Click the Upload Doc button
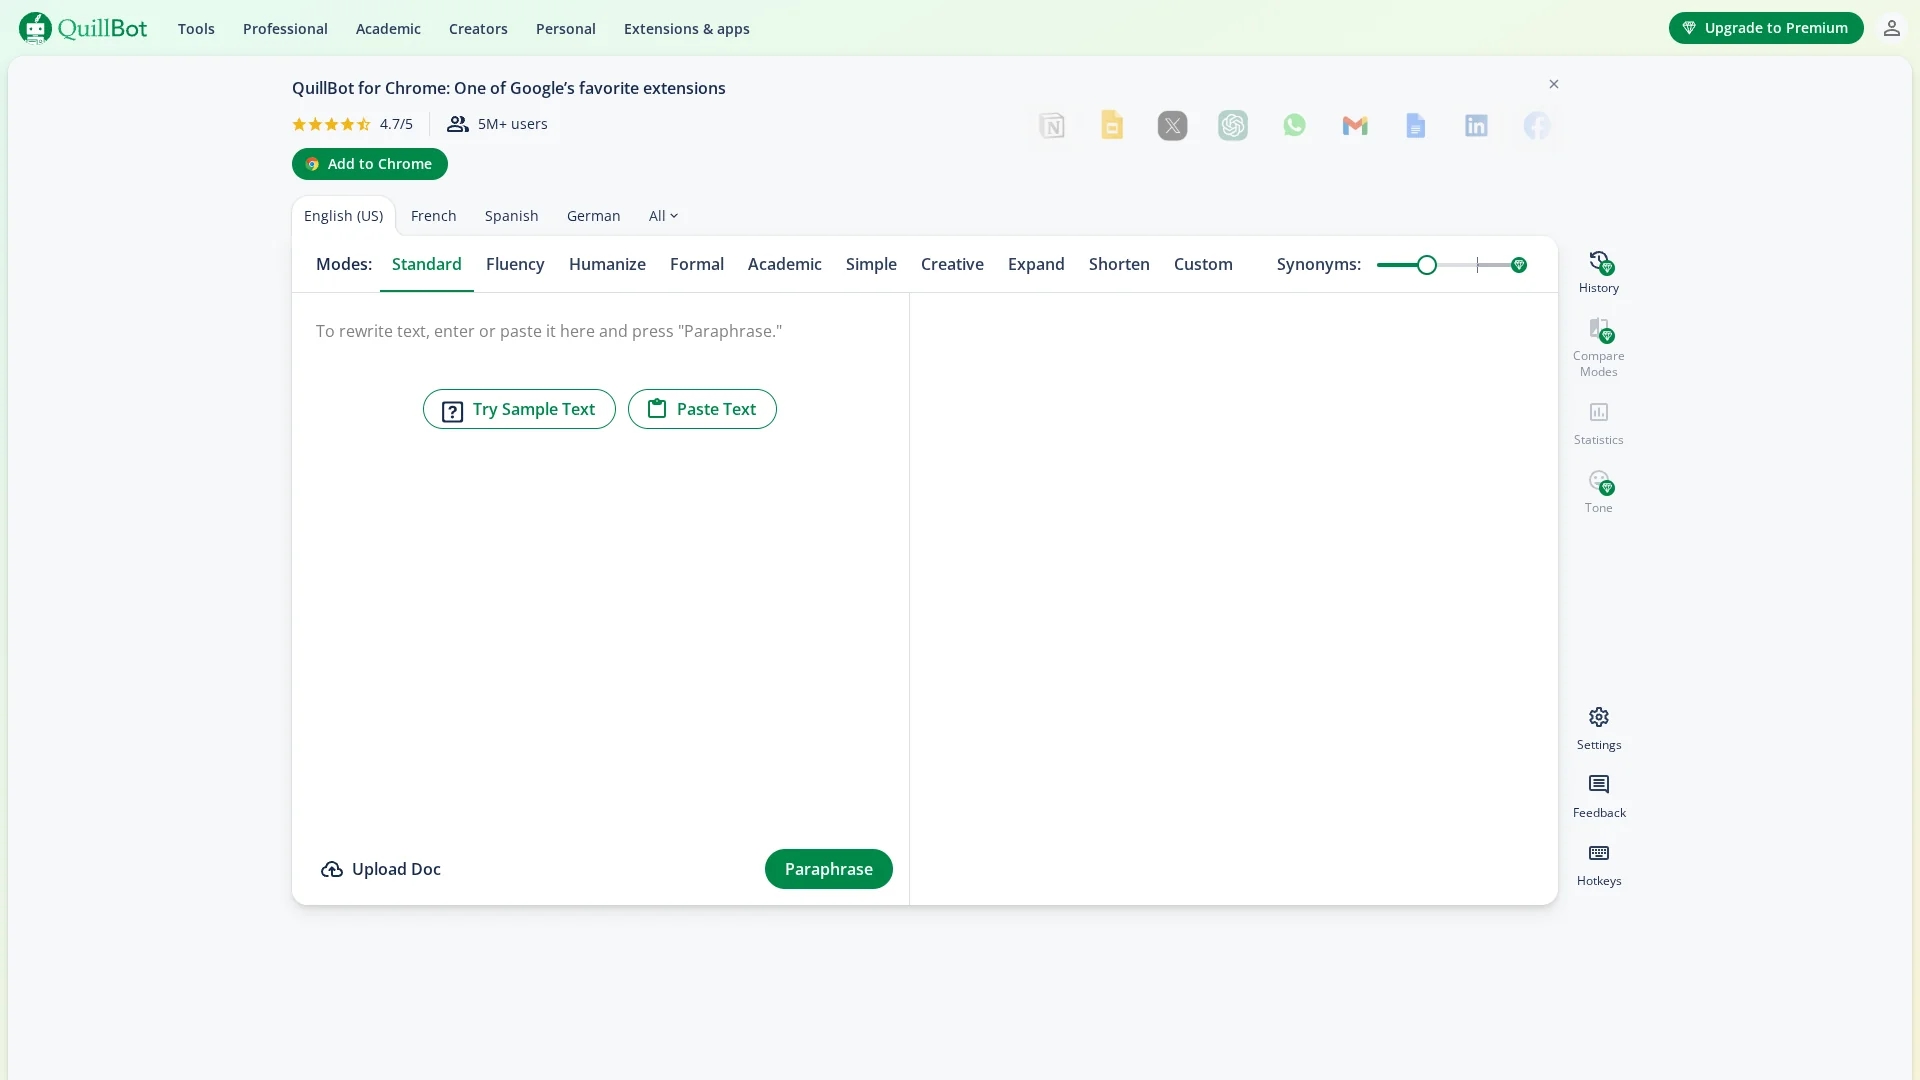Image resolution: width=1920 pixels, height=1080 pixels. pyautogui.click(x=380, y=869)
